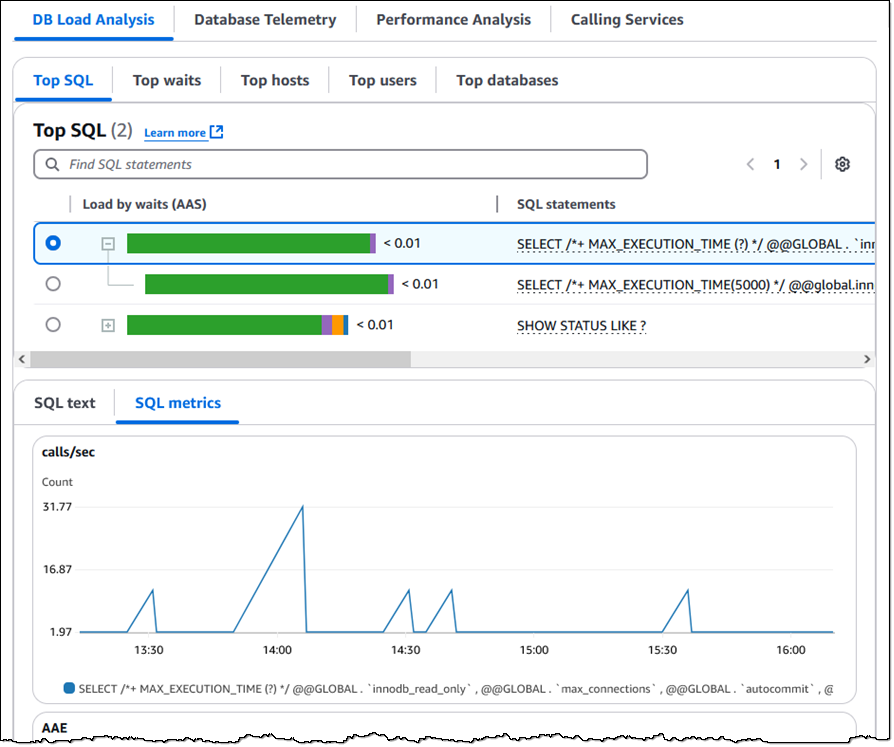894x747 pixels.
Task: Switch to Top databases tab
Action: pyautogui.click(x=507, y=80)
